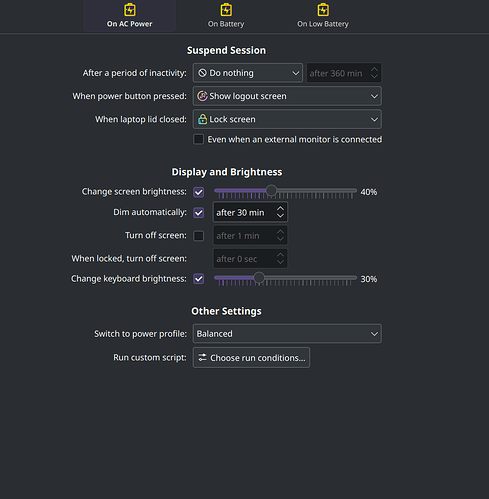Enable the Turn off screen checkbox

point(199,236)
